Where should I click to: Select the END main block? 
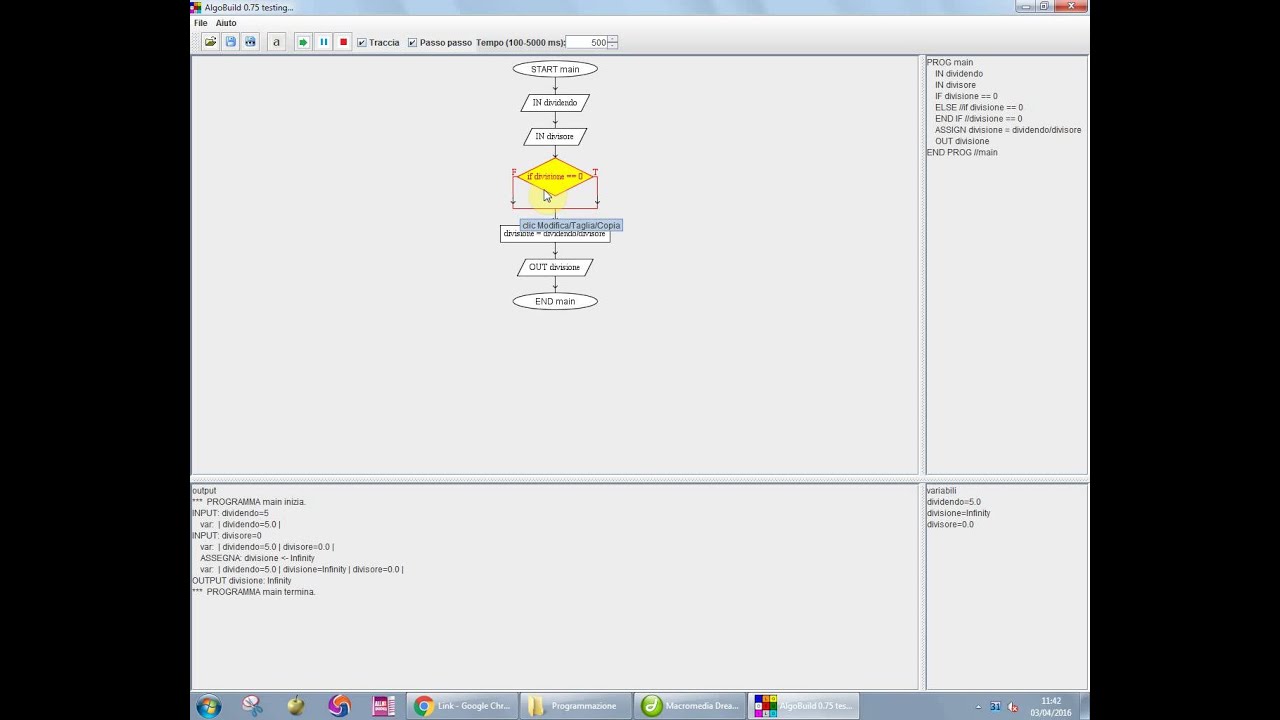coord(555,301)
